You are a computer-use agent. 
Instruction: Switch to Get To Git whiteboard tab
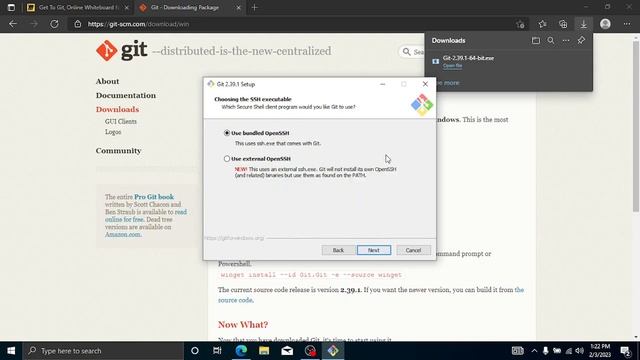point(78,7)
